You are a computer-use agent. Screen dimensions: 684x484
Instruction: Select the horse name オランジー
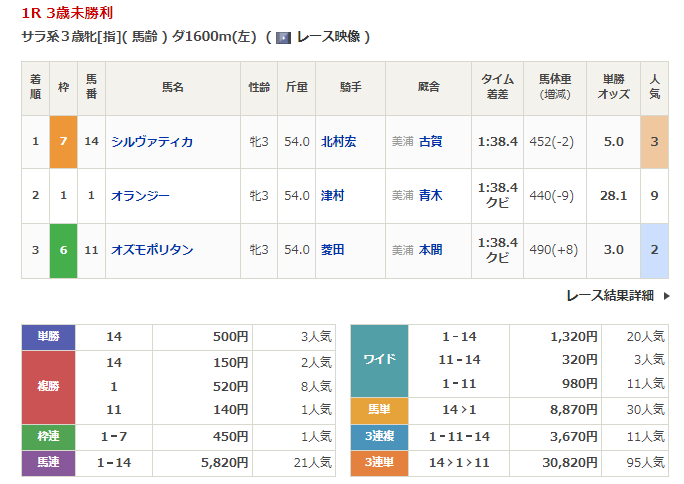(140, 195)
